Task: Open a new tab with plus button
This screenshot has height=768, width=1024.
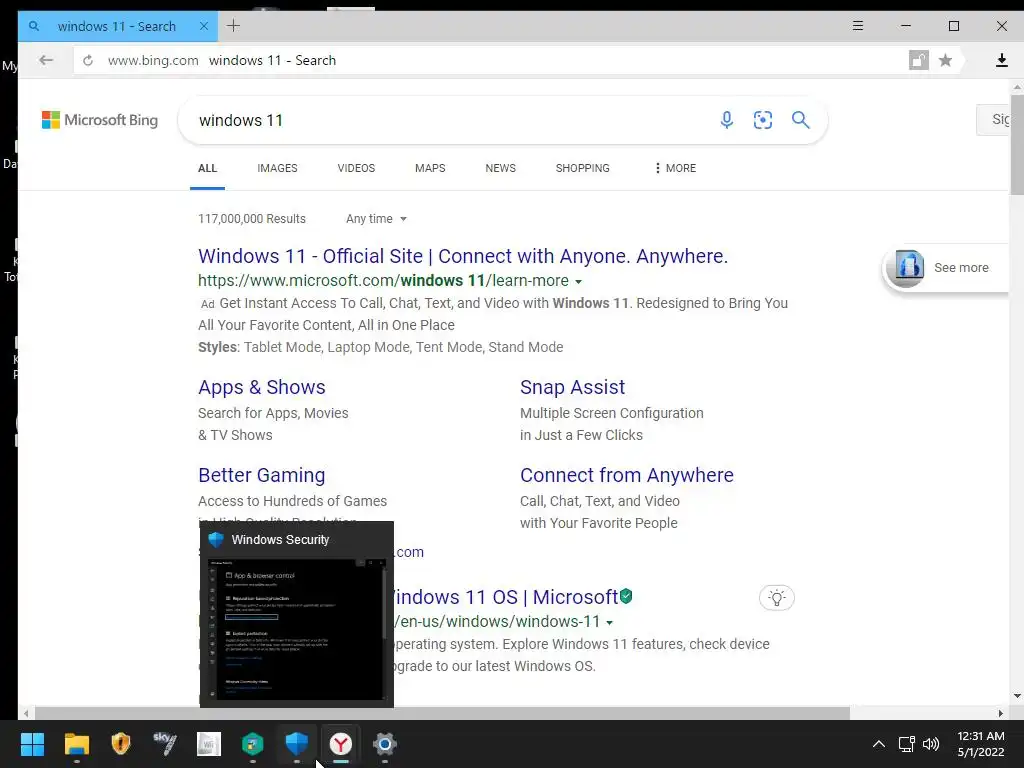Action: [233, 26]
